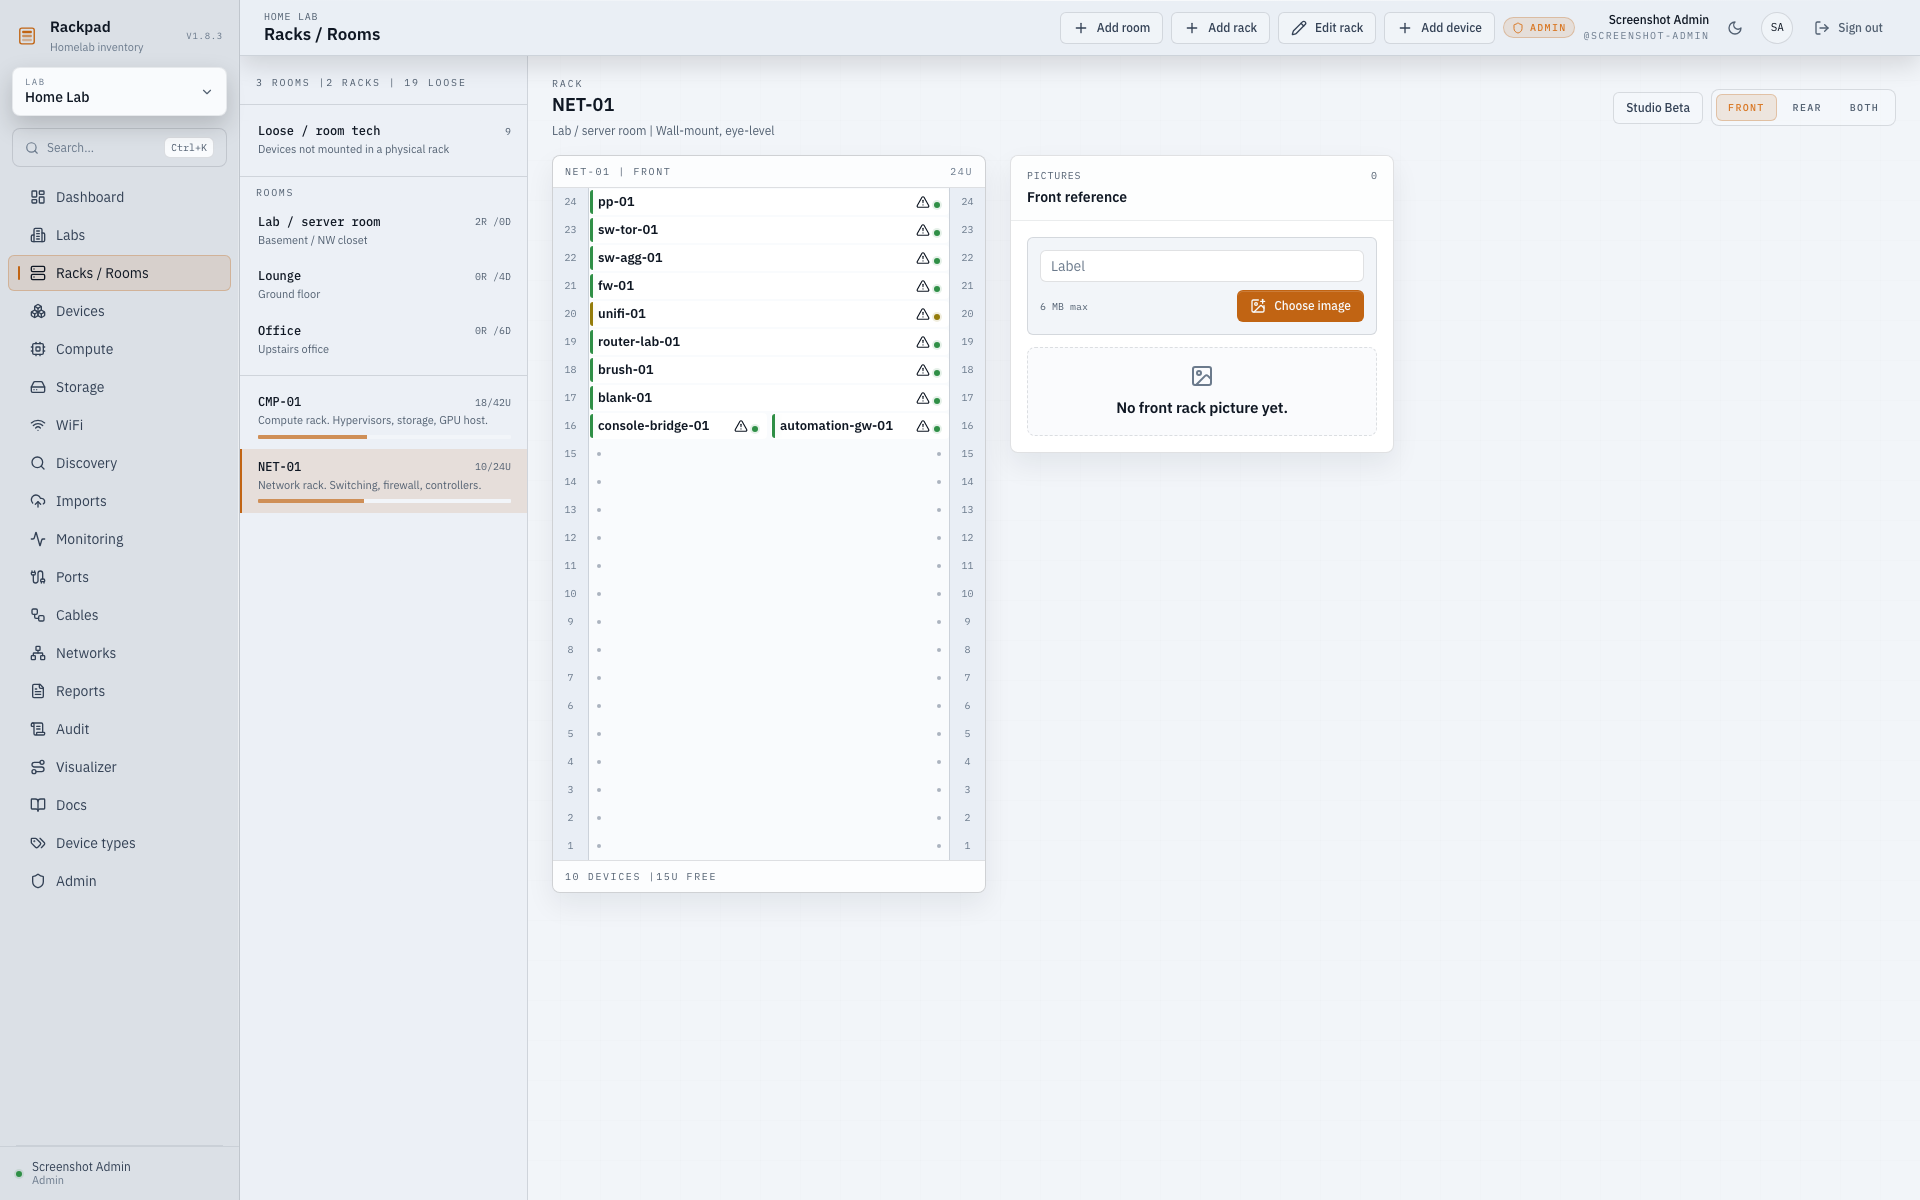The image size is (1920, 1200).
Task: Select automation-gw-01 device
Action: 859,426
